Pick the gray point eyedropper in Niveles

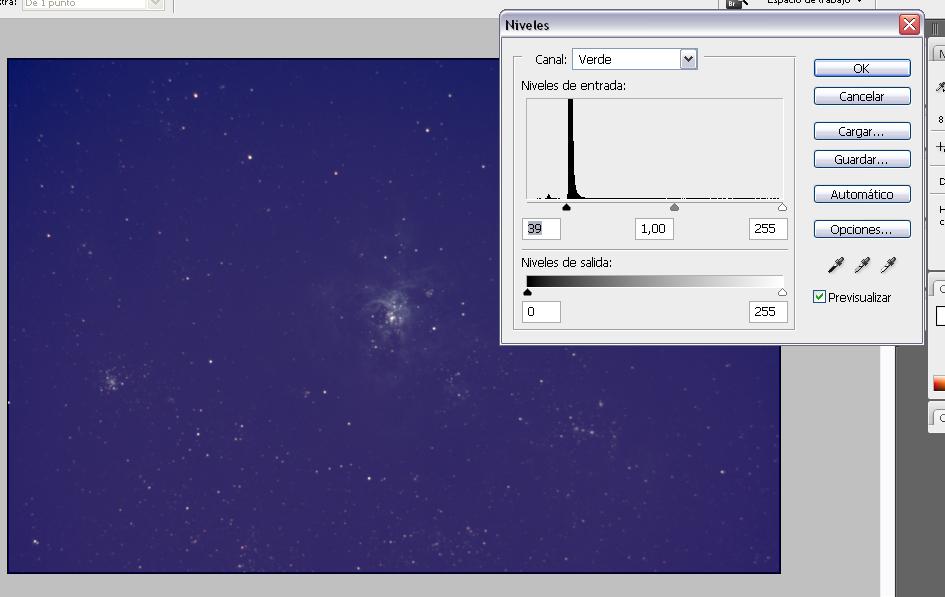pos(862,264)
